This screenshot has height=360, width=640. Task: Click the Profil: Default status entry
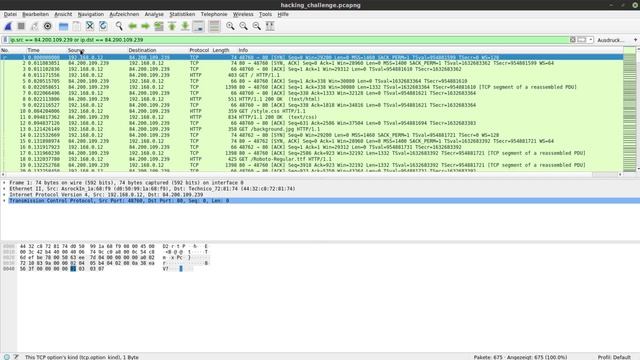(614, 357)
